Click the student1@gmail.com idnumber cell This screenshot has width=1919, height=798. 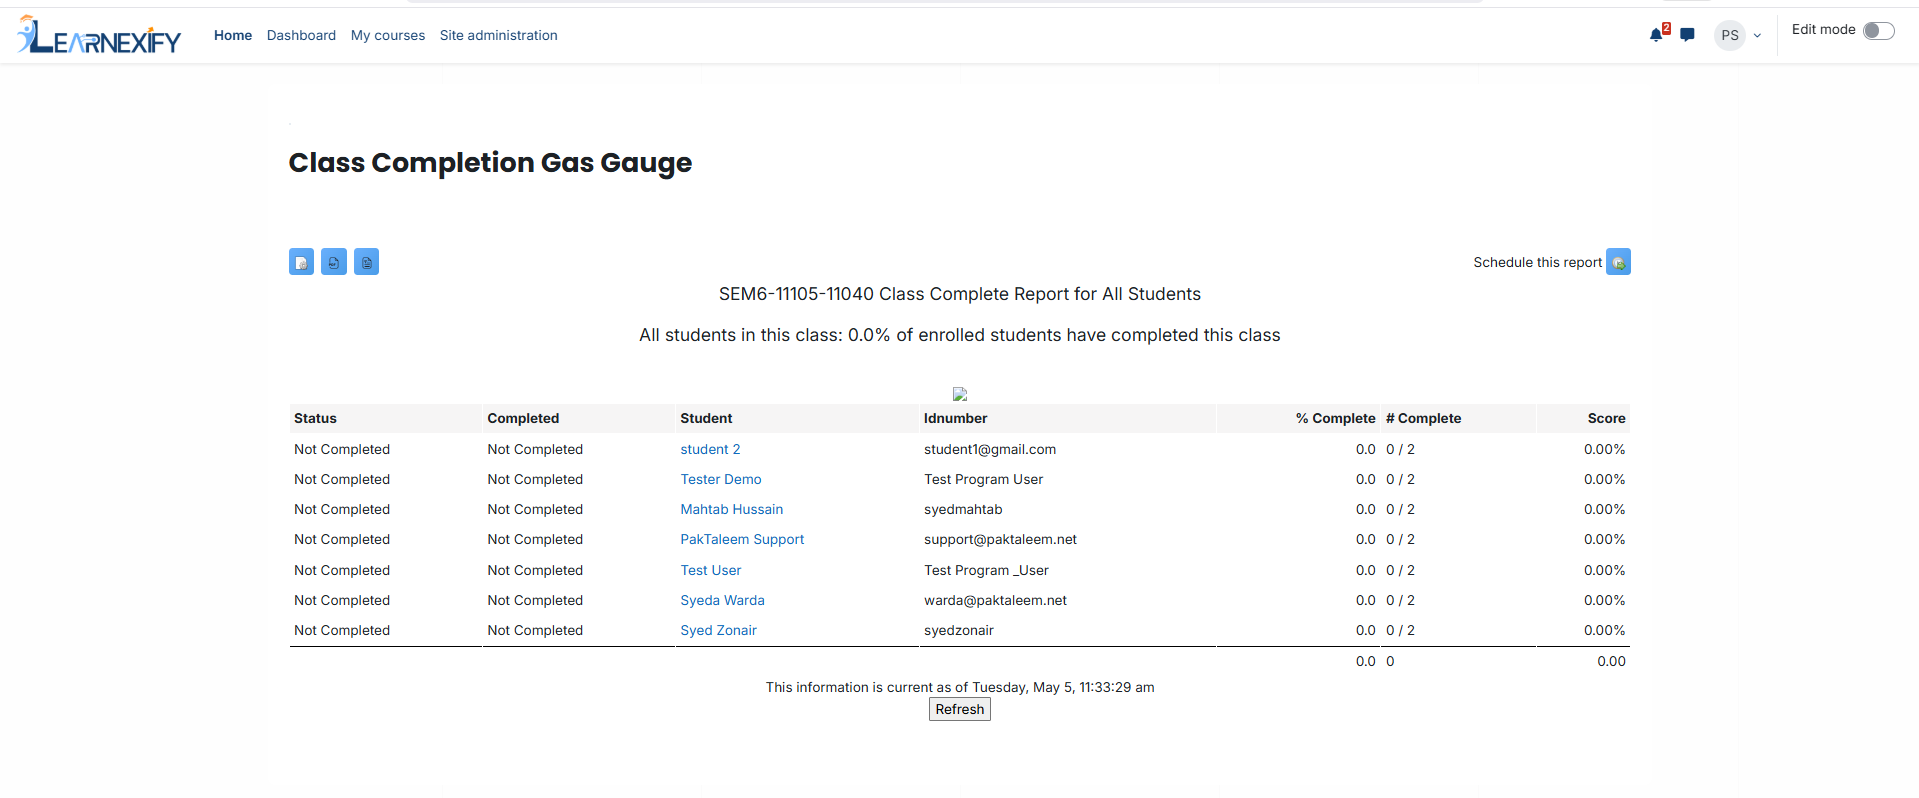click(x=990, y=449)
